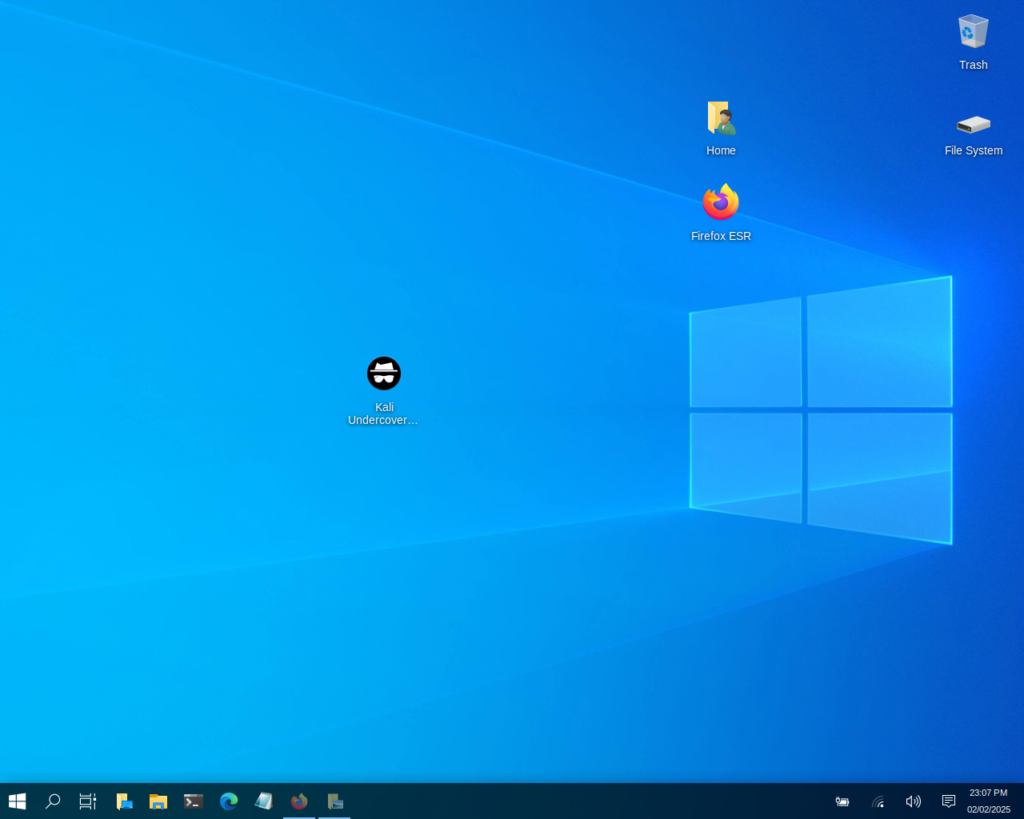Click the "File System" label text

973,150
